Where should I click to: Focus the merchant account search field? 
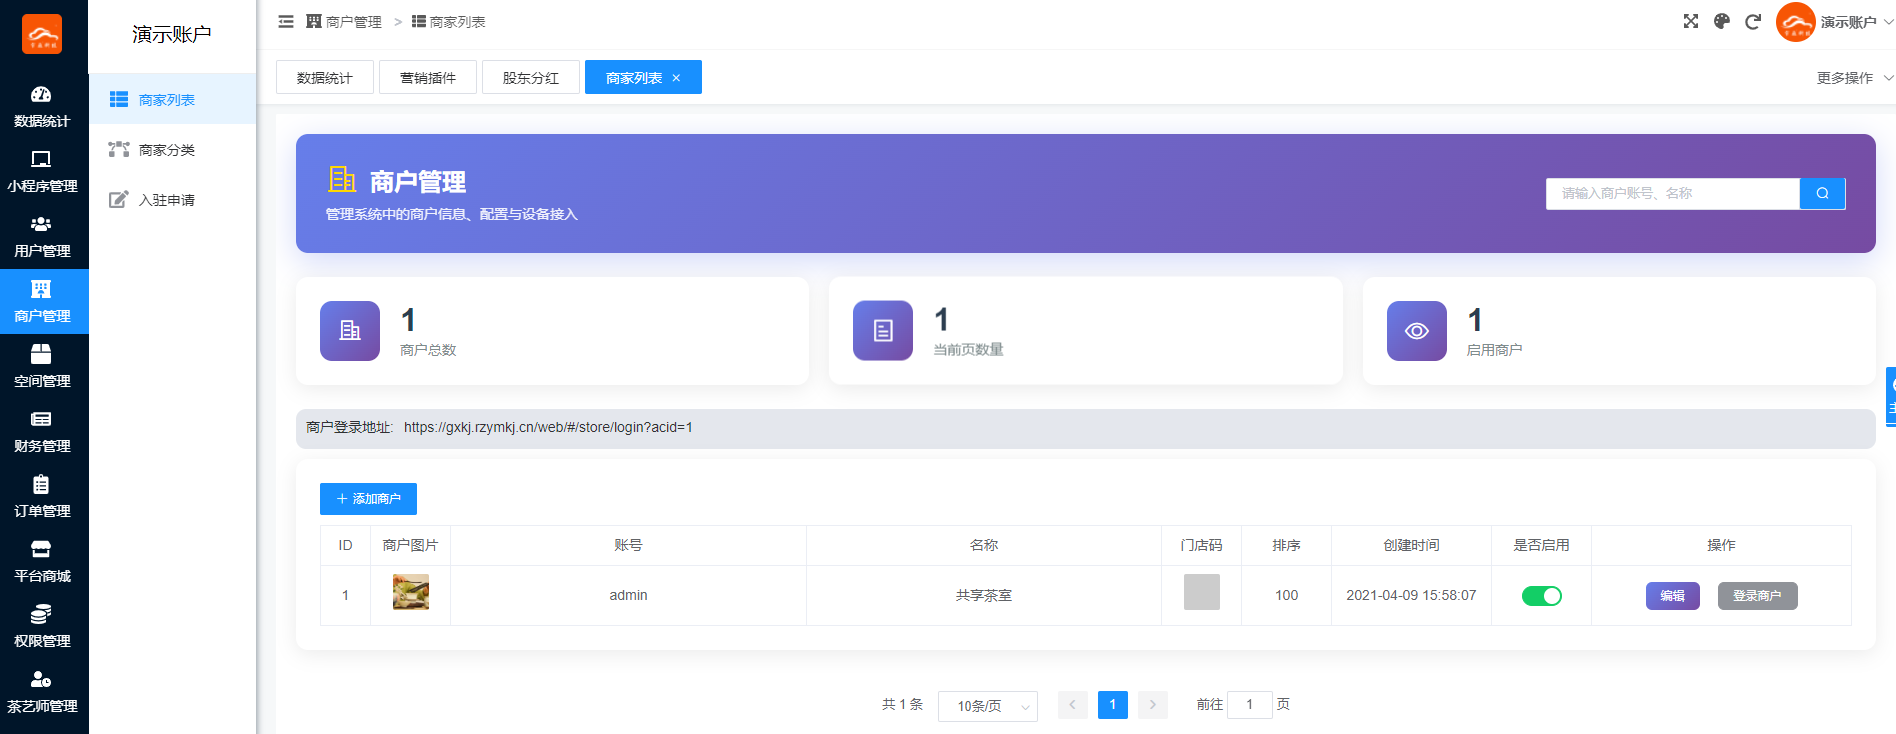(1672, 193)
